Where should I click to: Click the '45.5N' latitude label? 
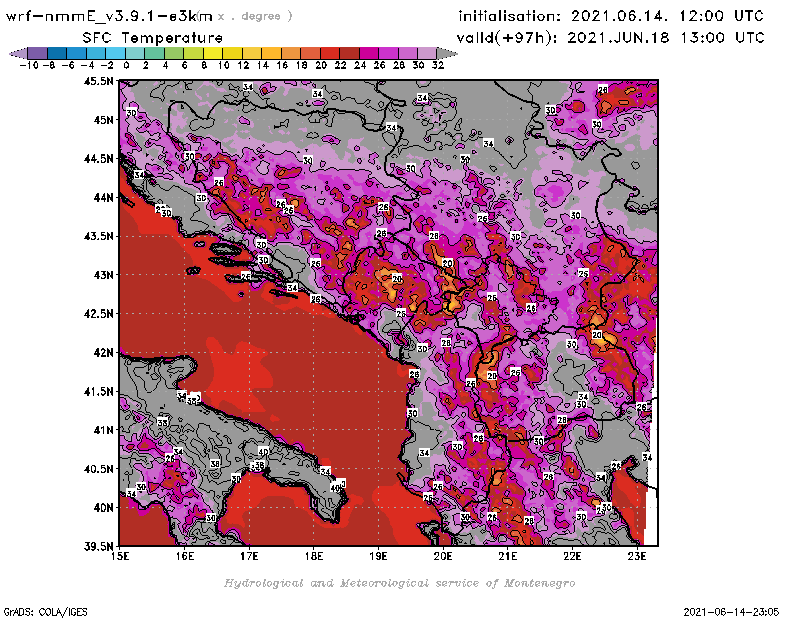point(98,81)
